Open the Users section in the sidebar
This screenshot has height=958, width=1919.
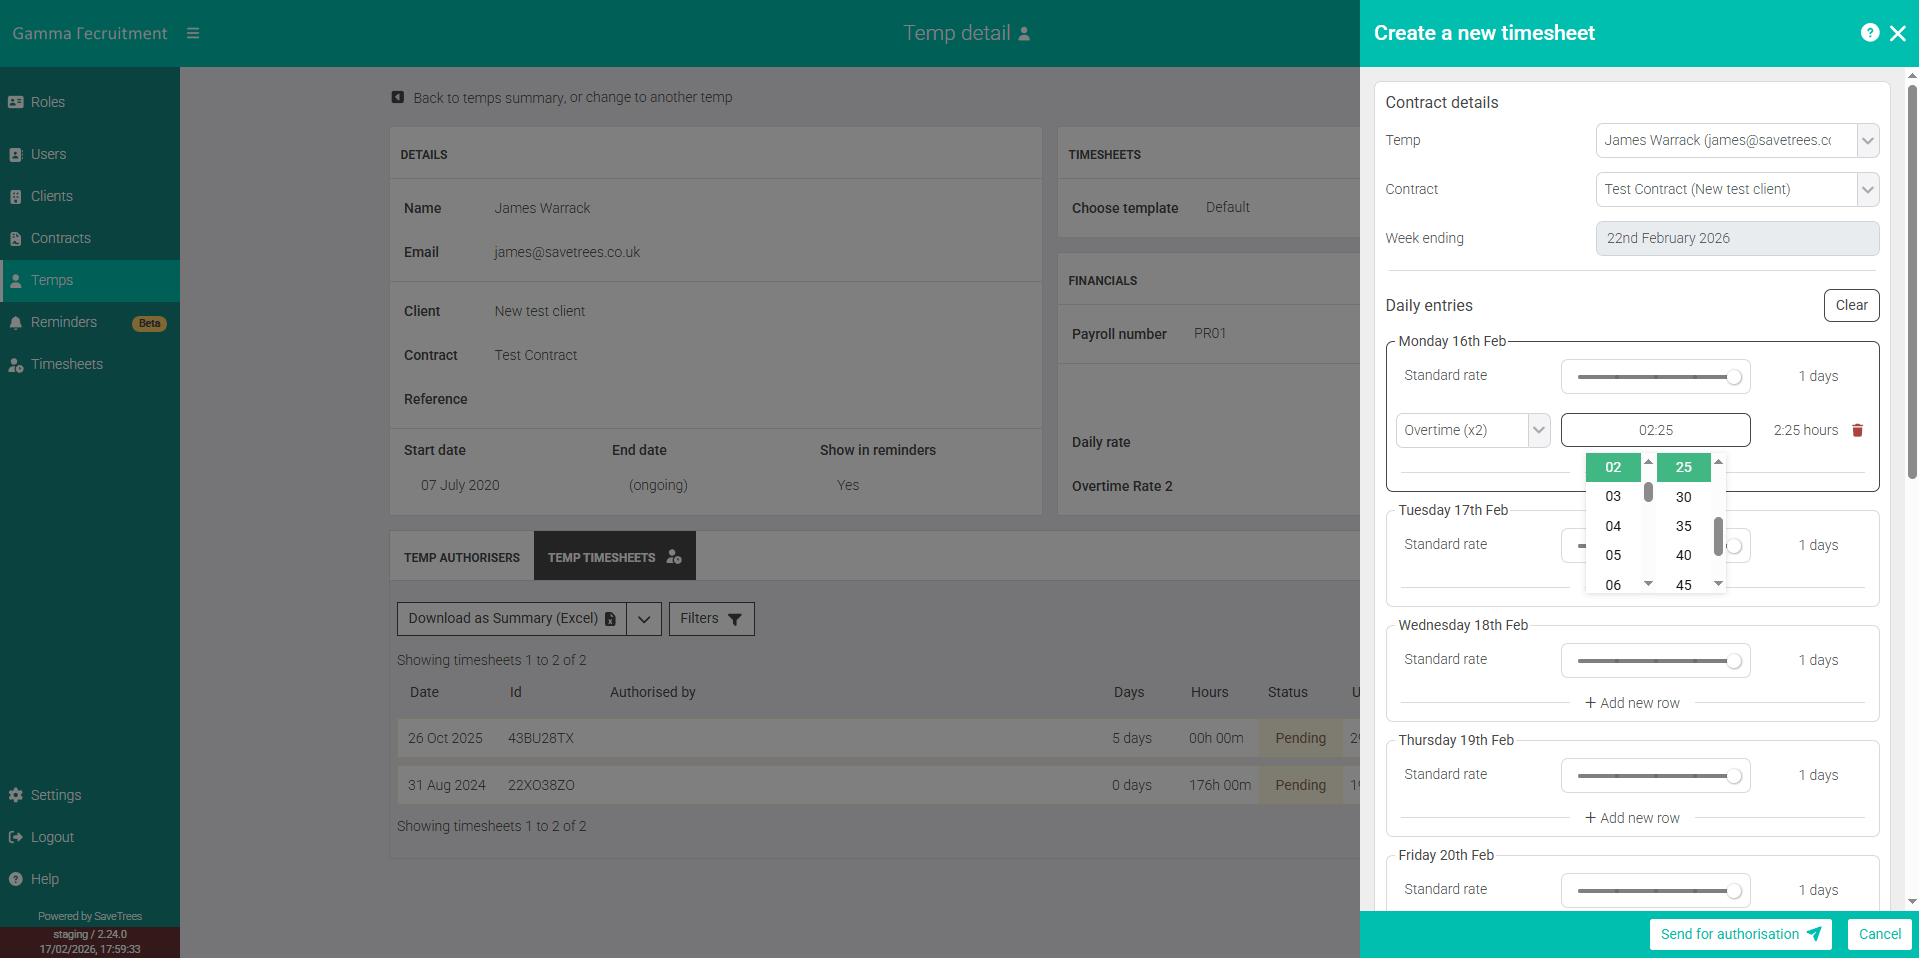pos(47,154)
